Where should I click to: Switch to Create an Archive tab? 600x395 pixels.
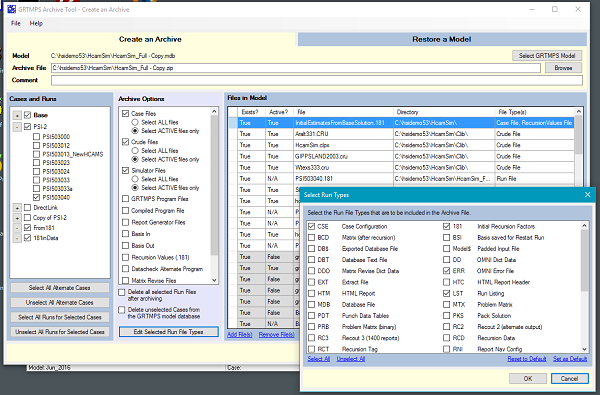pos(150,39)
